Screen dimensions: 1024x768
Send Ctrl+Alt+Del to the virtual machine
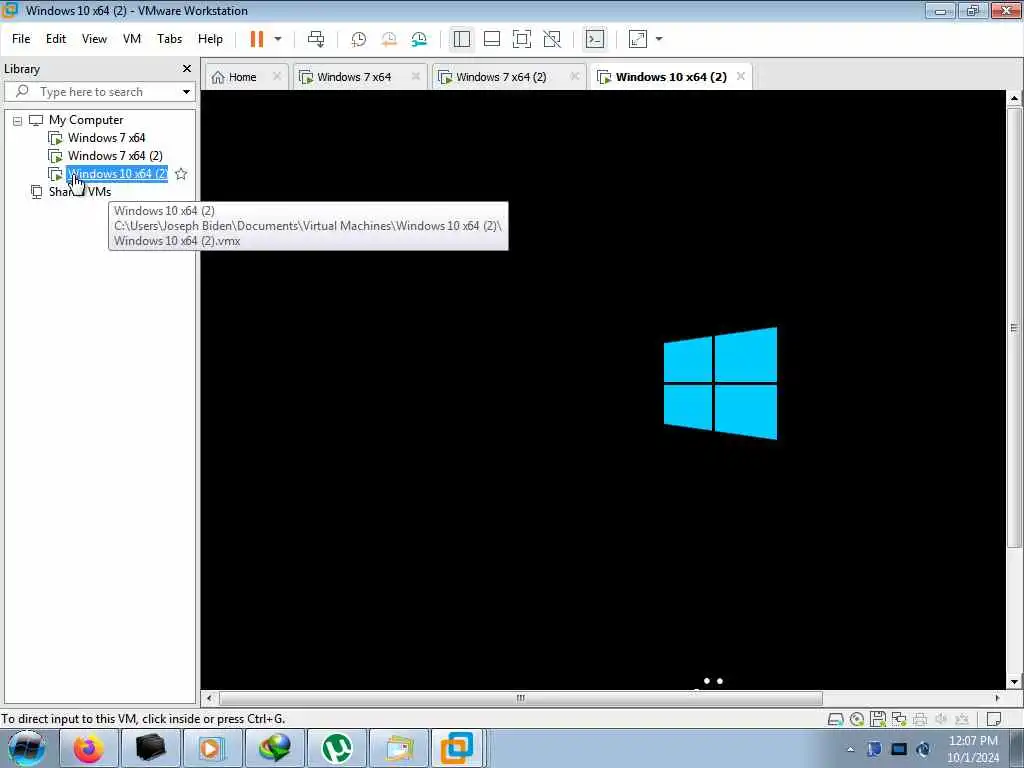point(316,39)
